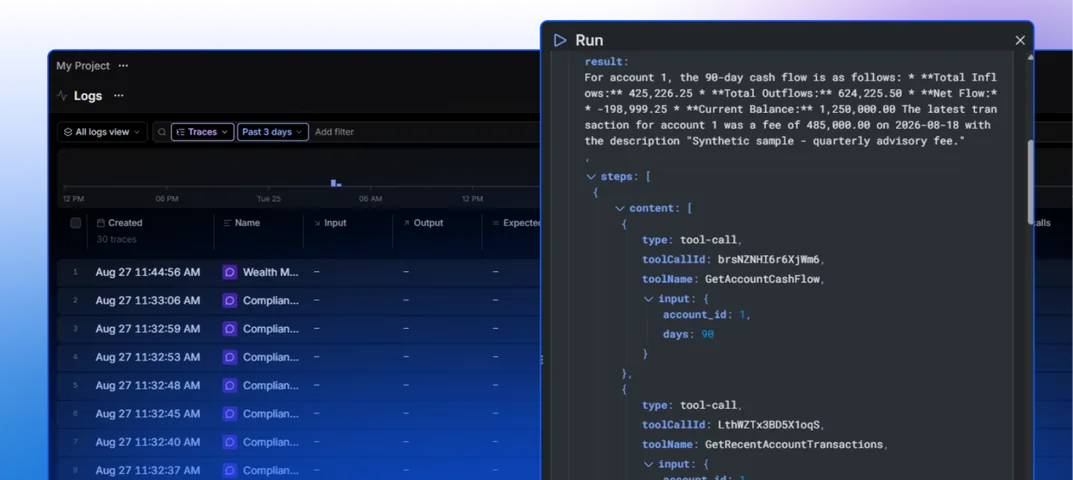Collapse the content array in Run panel
The height and width of the screenshot is (480, 1073).
(x=620, y=208)
